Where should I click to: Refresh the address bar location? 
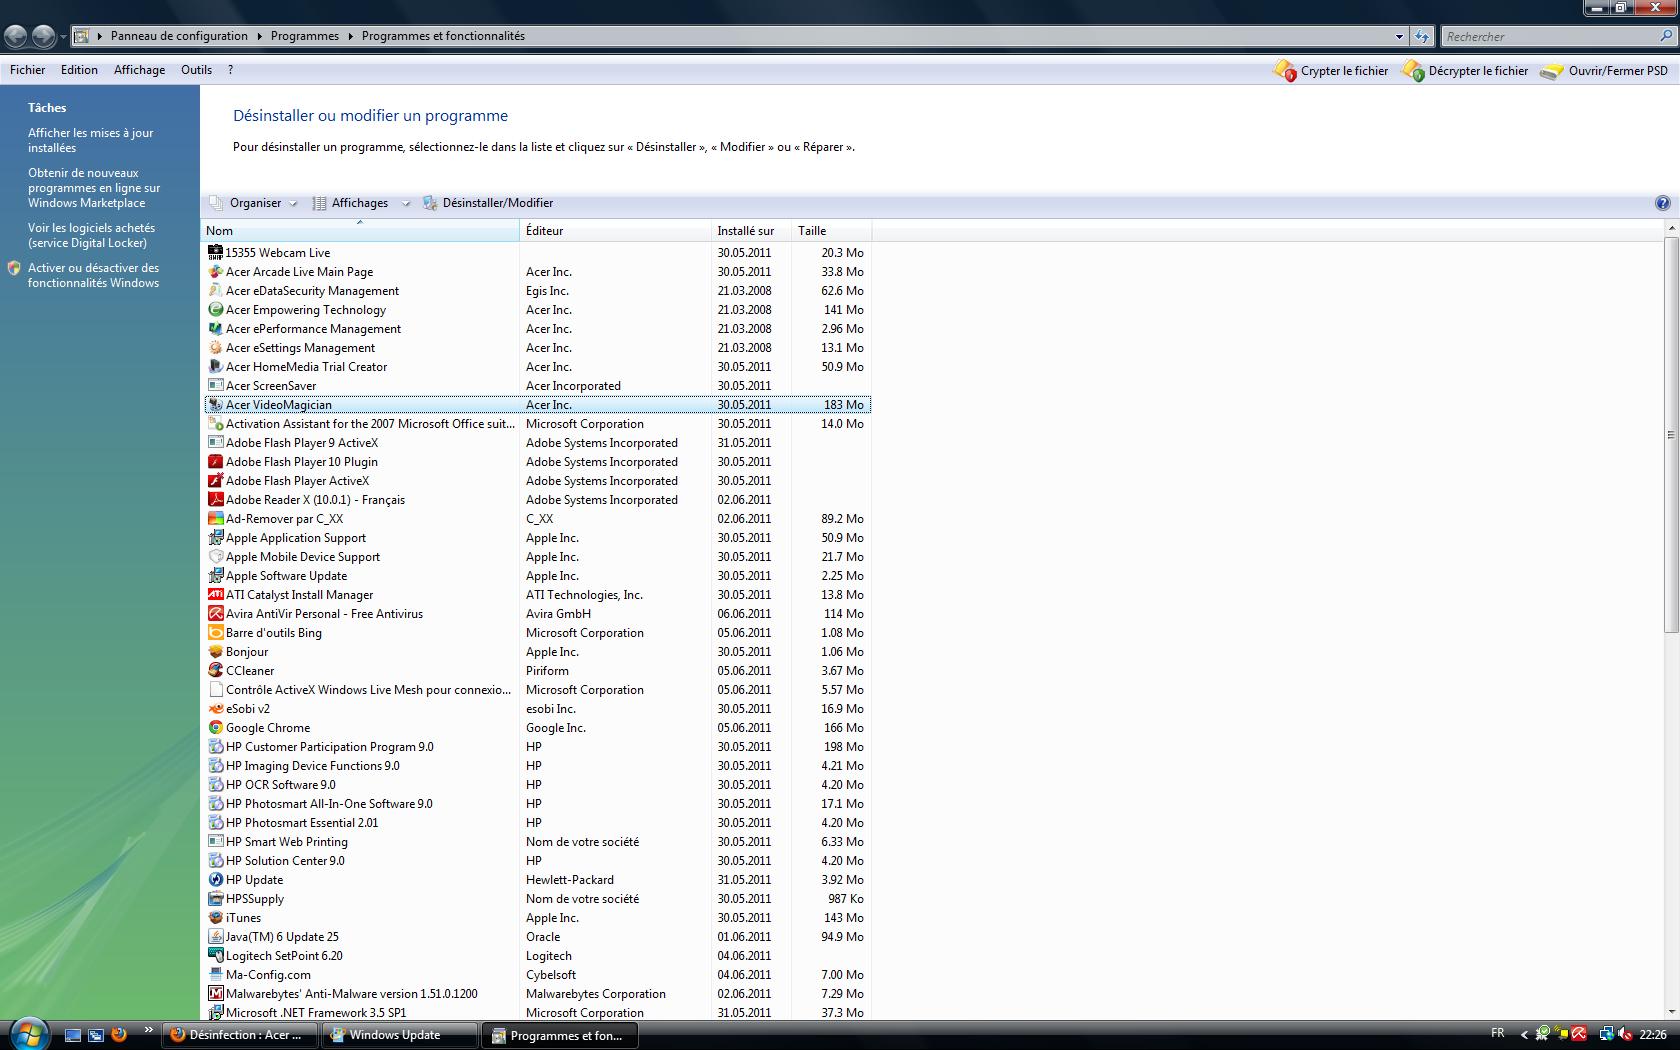point(1422,36)
